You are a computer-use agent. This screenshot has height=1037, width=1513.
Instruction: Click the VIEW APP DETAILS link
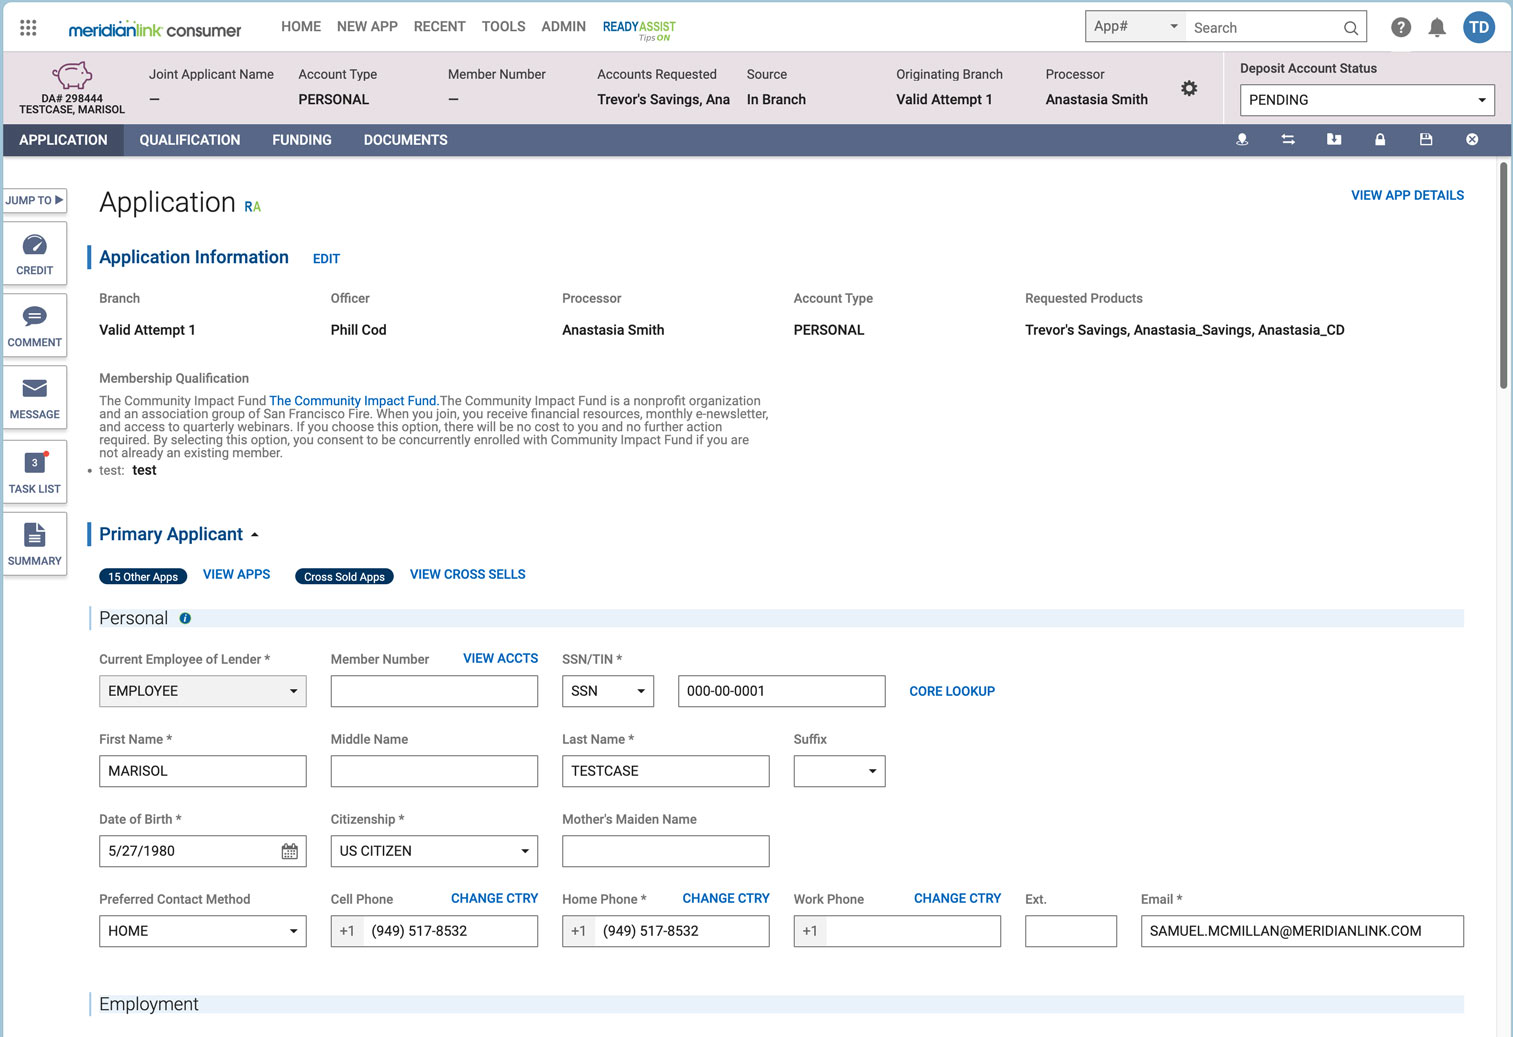coord(1407,195)
